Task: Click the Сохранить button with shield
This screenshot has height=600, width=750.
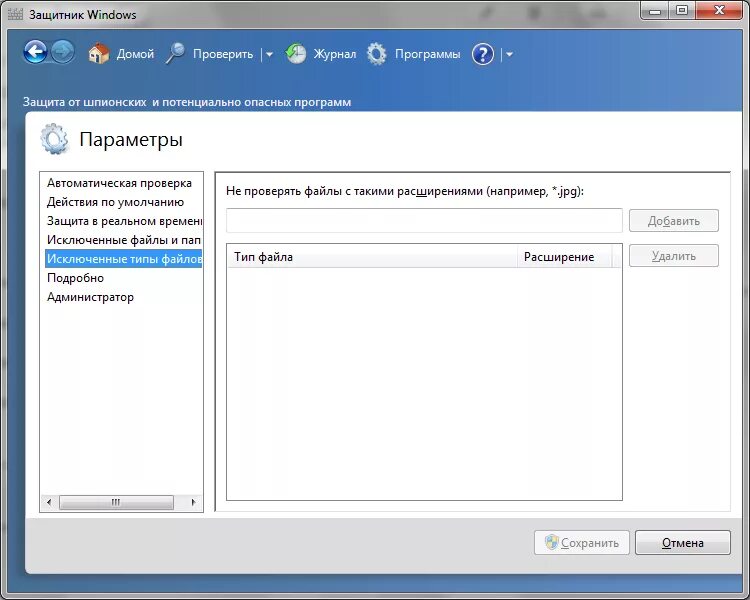Action: click(582, 543)
